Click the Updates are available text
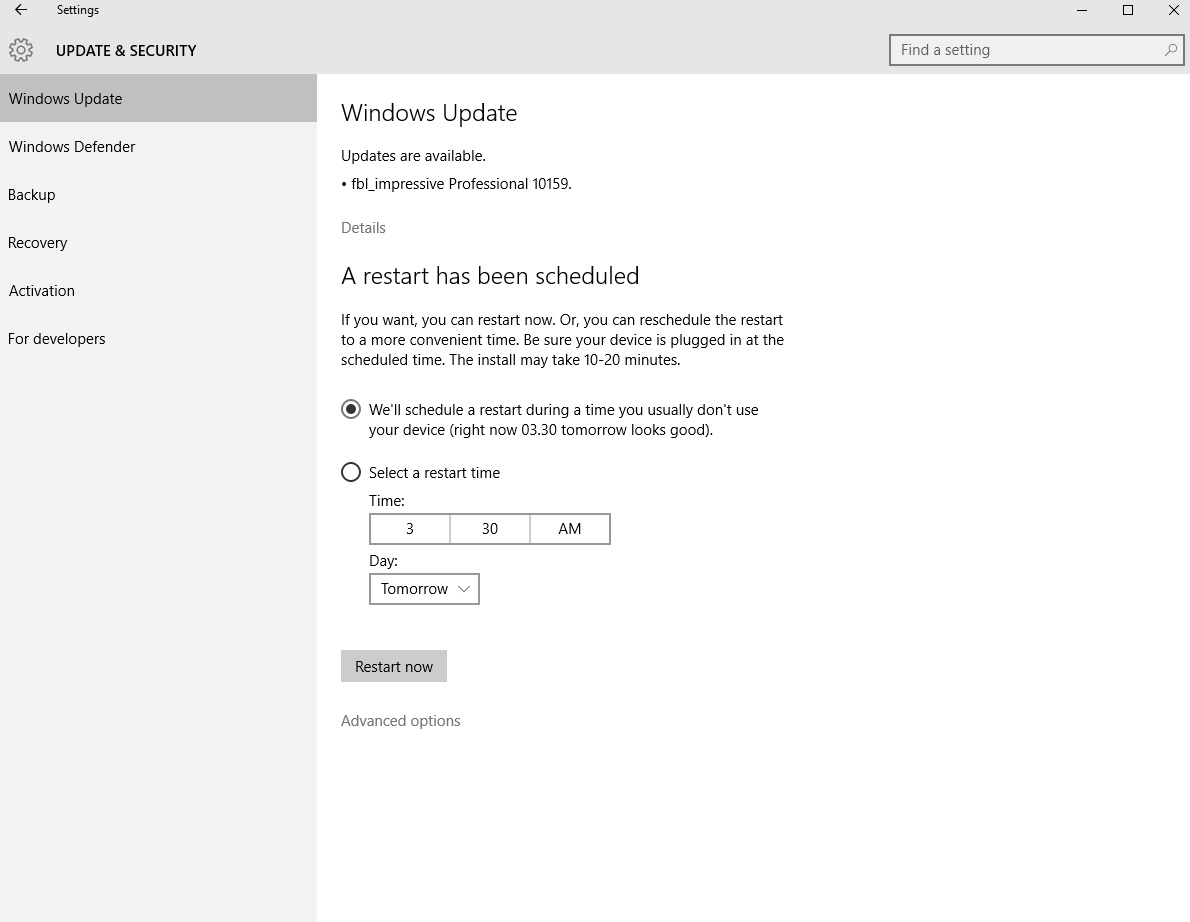The width and height of the screenshot is (1190, 922). (413, 156)
